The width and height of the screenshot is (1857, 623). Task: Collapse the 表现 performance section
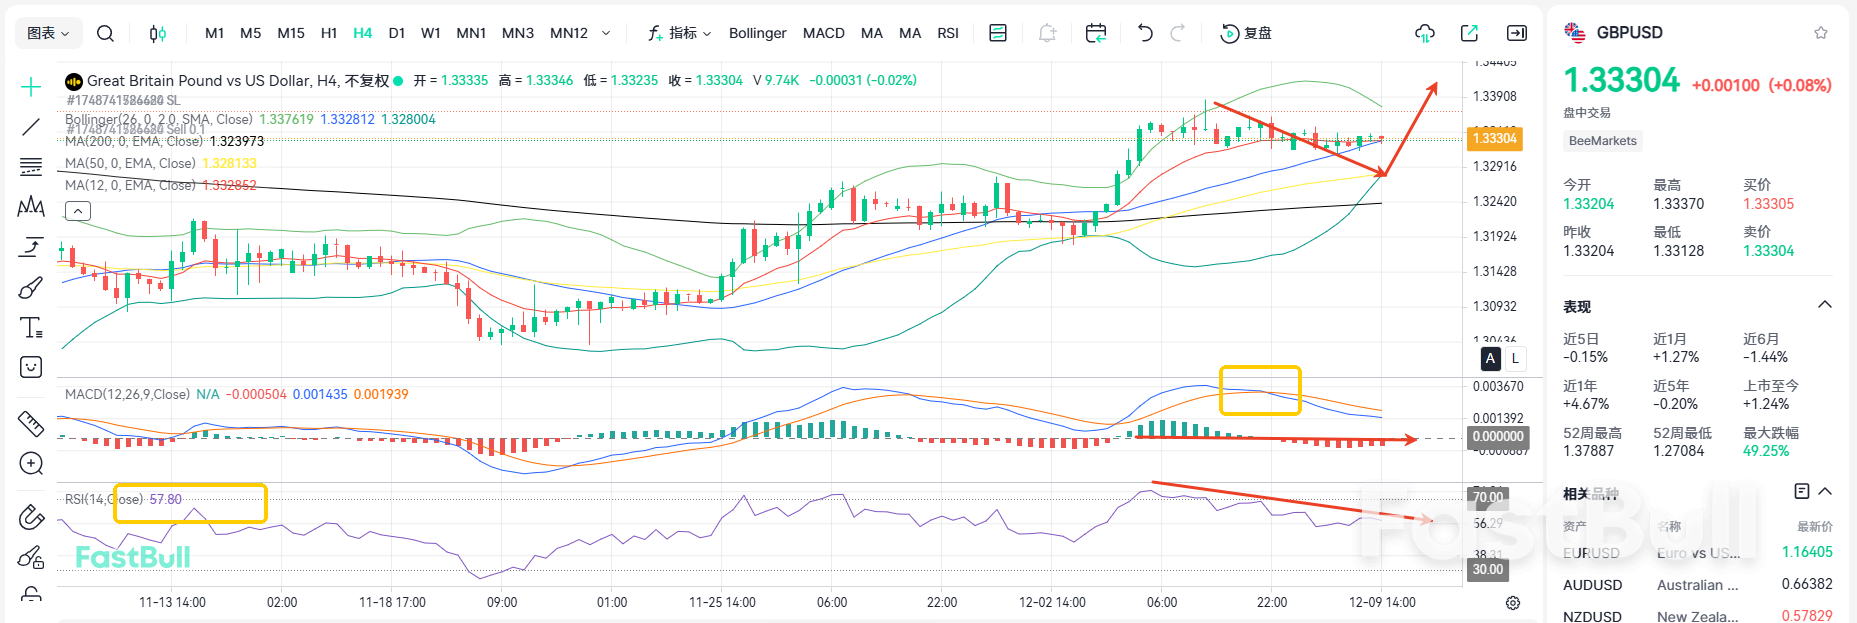(1824, 305)
